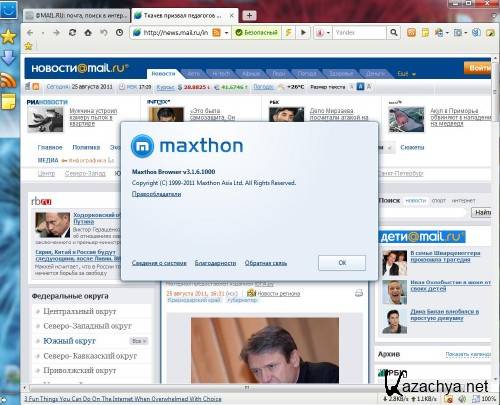500x405 pixels.
Task: Open the status bar '3 Fun Things' link
Action: point(122,399)
